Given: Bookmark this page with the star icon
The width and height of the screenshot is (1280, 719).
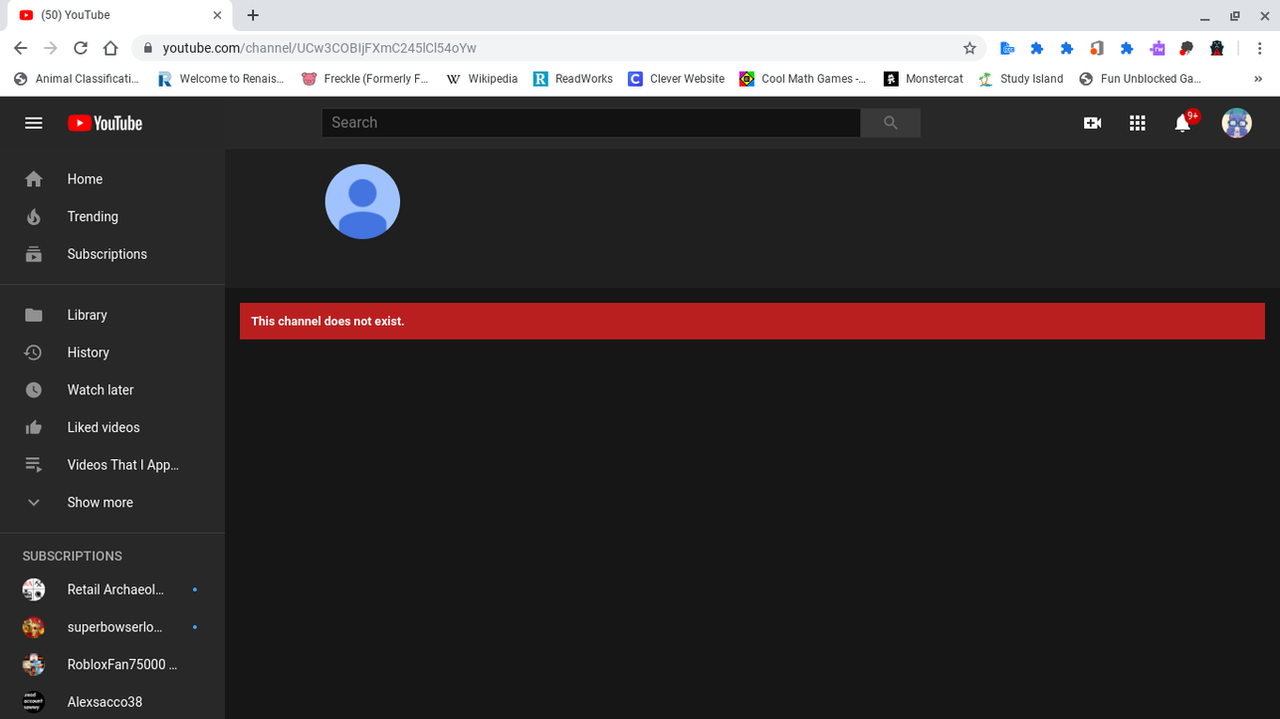Looking at the screenshot, I should coord(969,48).
